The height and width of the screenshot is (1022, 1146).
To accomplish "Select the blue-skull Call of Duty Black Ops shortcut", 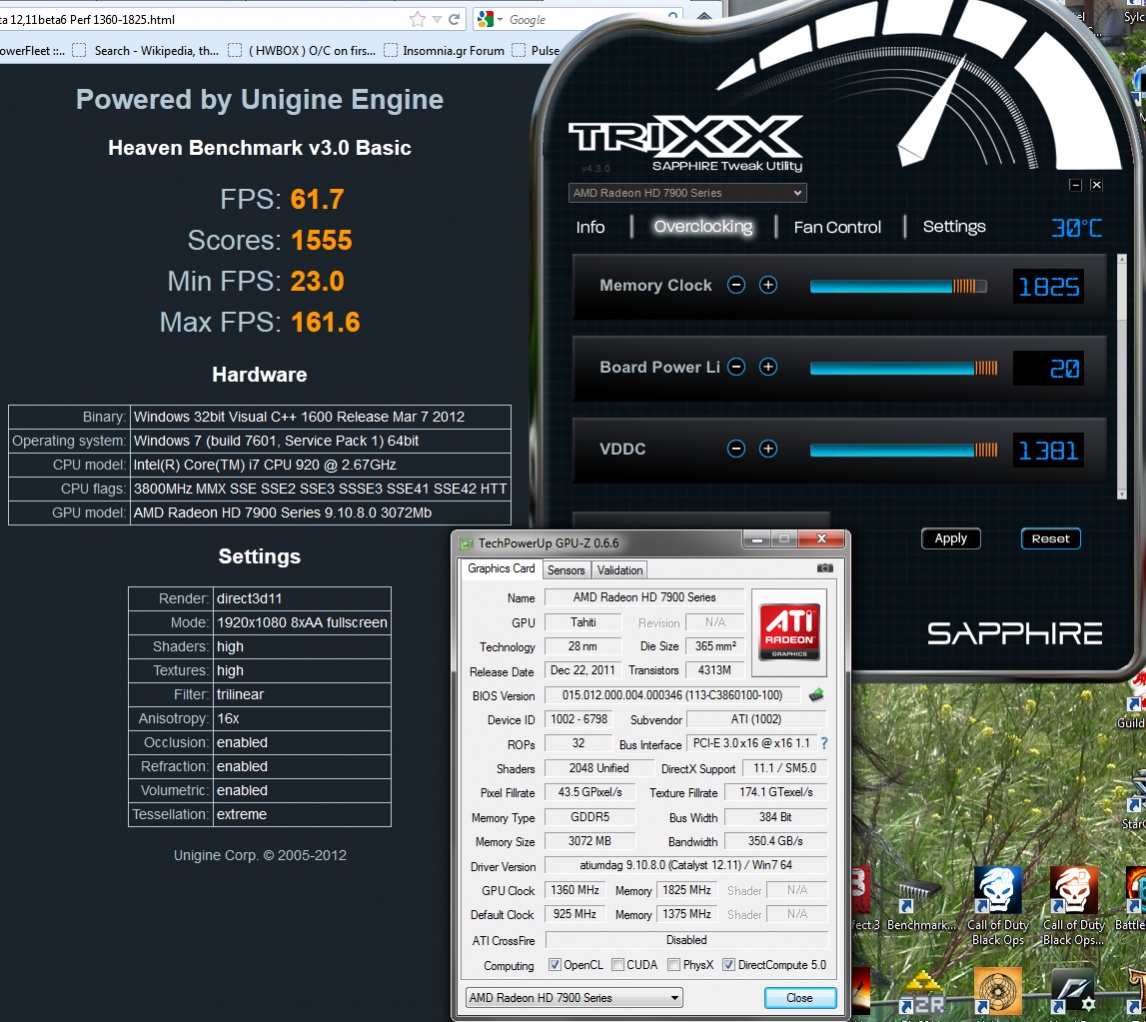I will coord(998,907).
